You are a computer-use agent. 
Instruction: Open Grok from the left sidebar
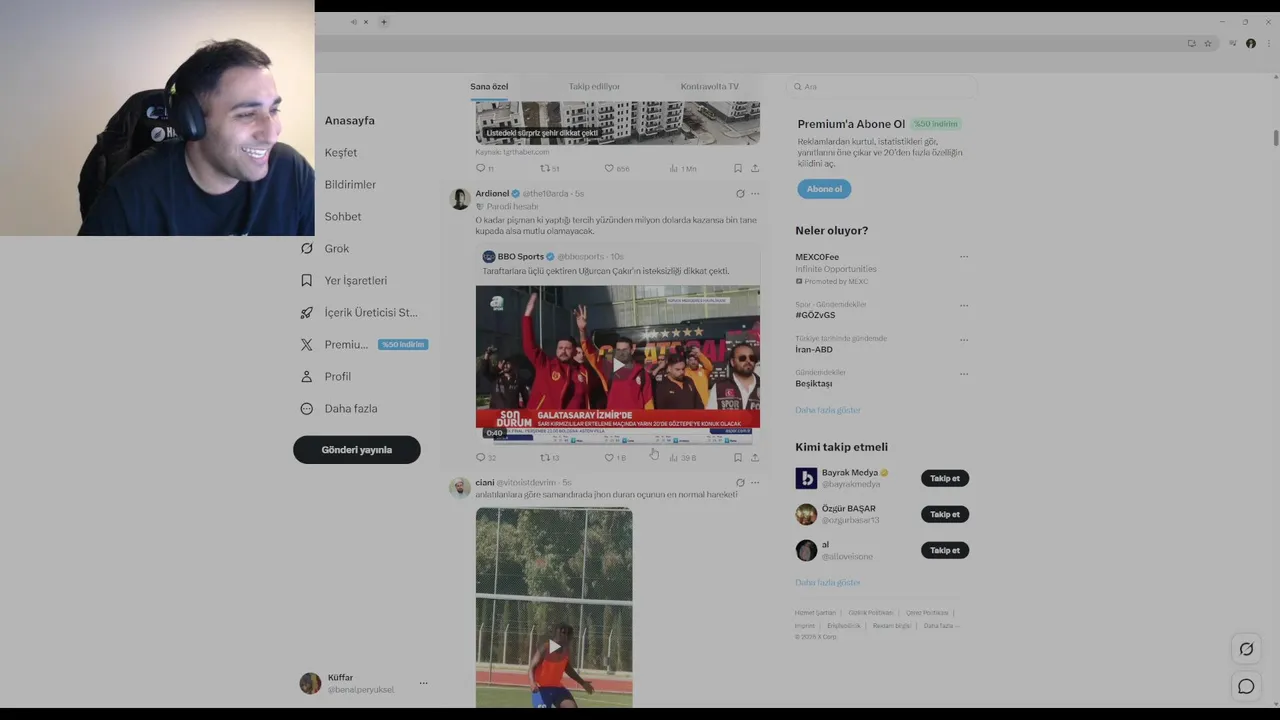(325, 248)
